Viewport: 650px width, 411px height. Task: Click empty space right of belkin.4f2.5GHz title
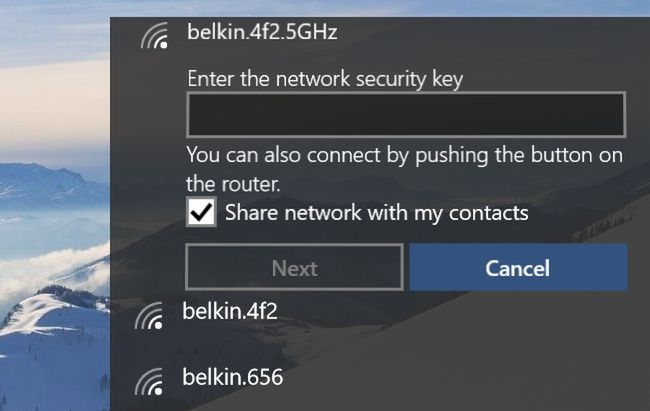pyautogui.click(x=489, y=33)
